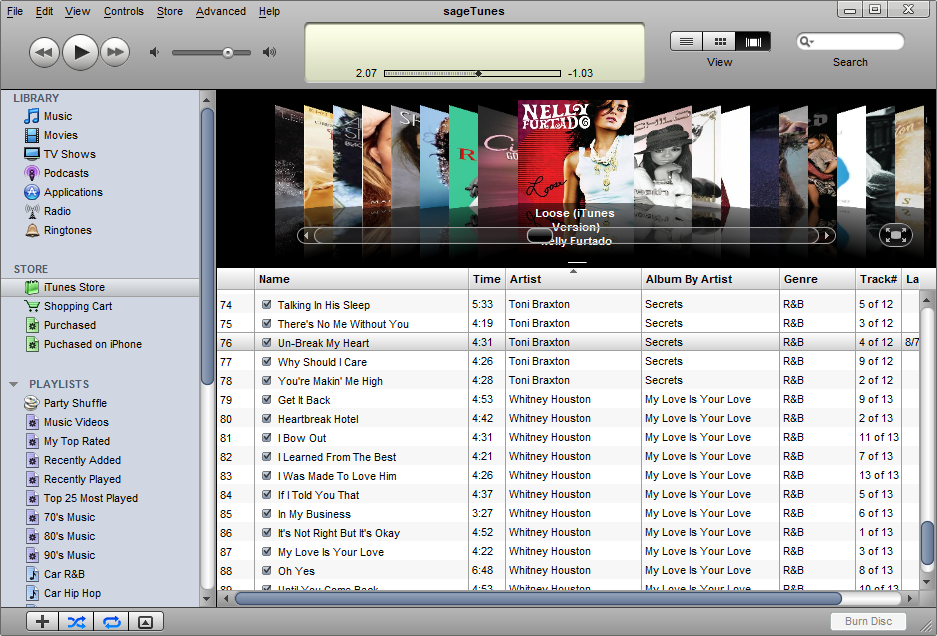Uncheck There's No Me Without You

pyautogui.click(x=267, y=323)
